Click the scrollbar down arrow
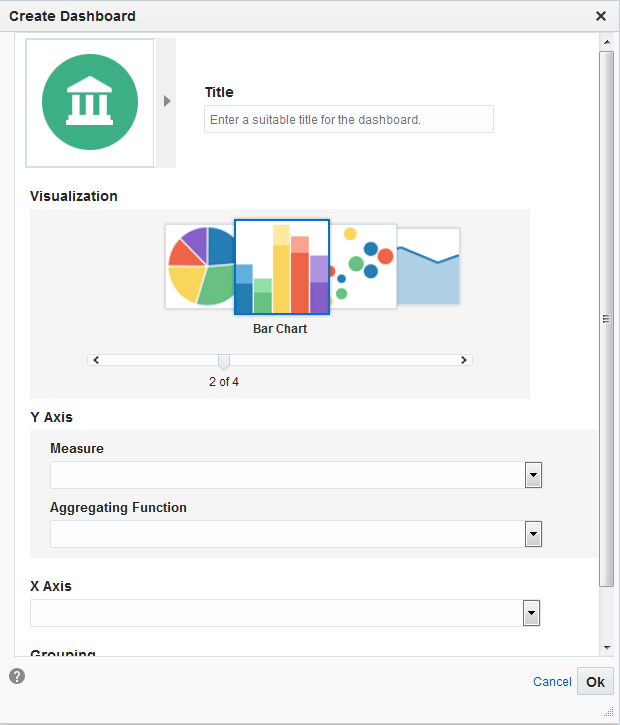620x725 pixels. pos(606,648)
